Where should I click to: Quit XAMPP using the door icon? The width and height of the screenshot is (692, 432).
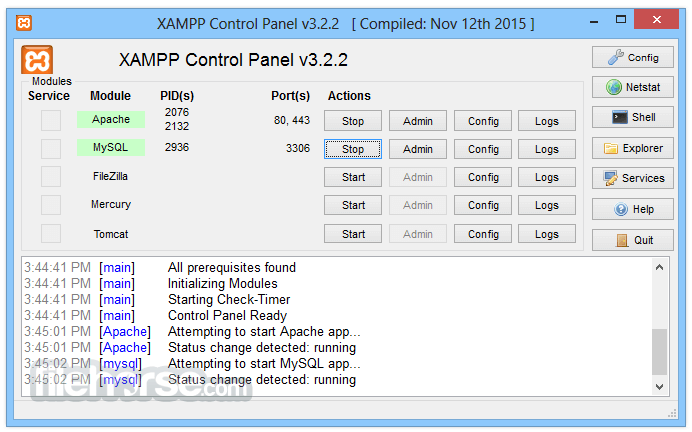pyautogui.click(x=622, y=240)
